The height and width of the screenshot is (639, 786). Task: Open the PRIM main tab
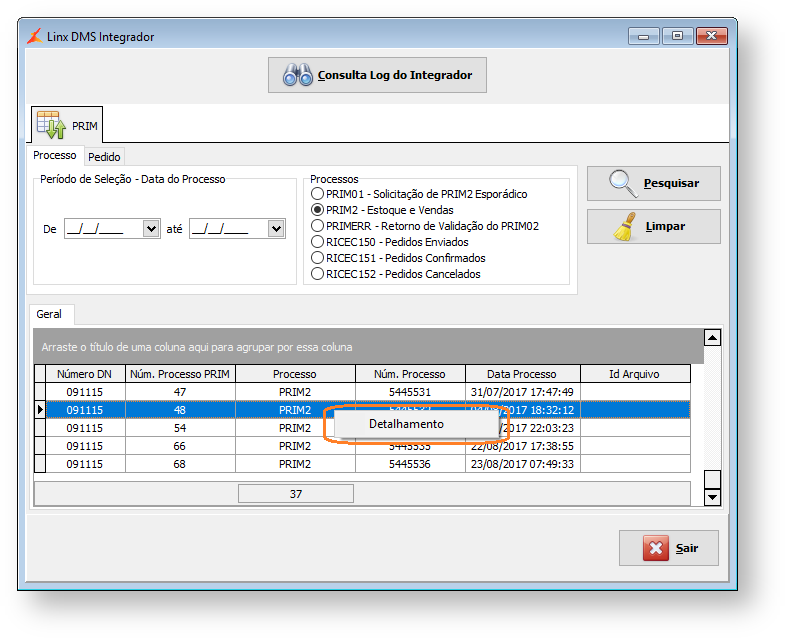67,125
